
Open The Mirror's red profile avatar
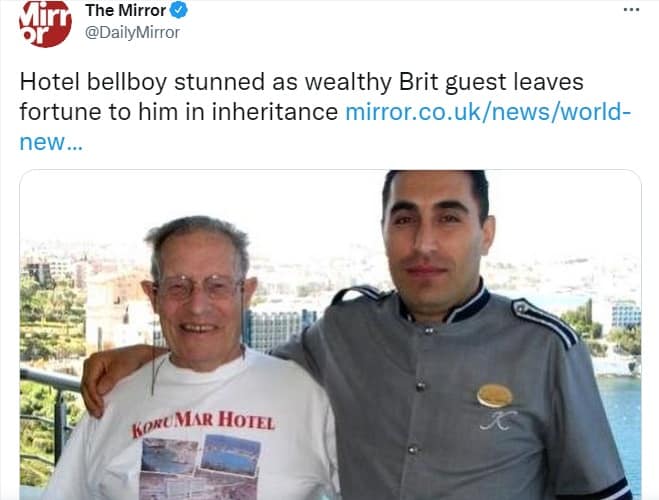coord(45,23)
